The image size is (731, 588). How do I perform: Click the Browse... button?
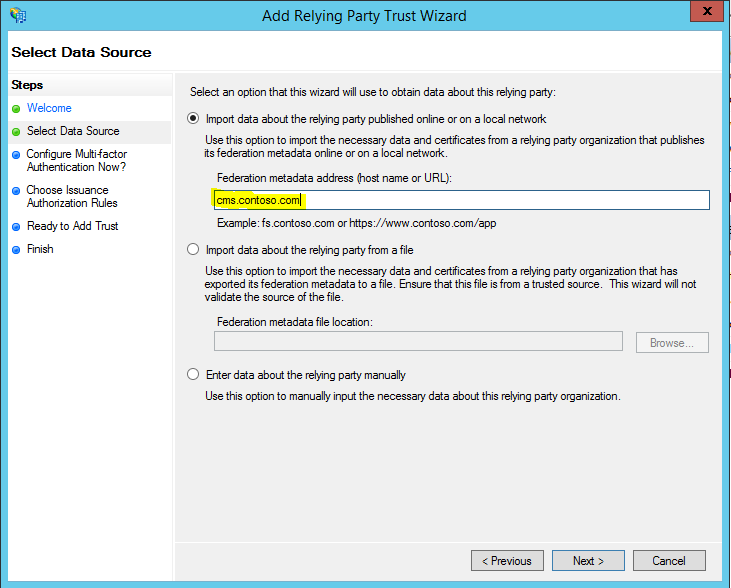(672, 343)
